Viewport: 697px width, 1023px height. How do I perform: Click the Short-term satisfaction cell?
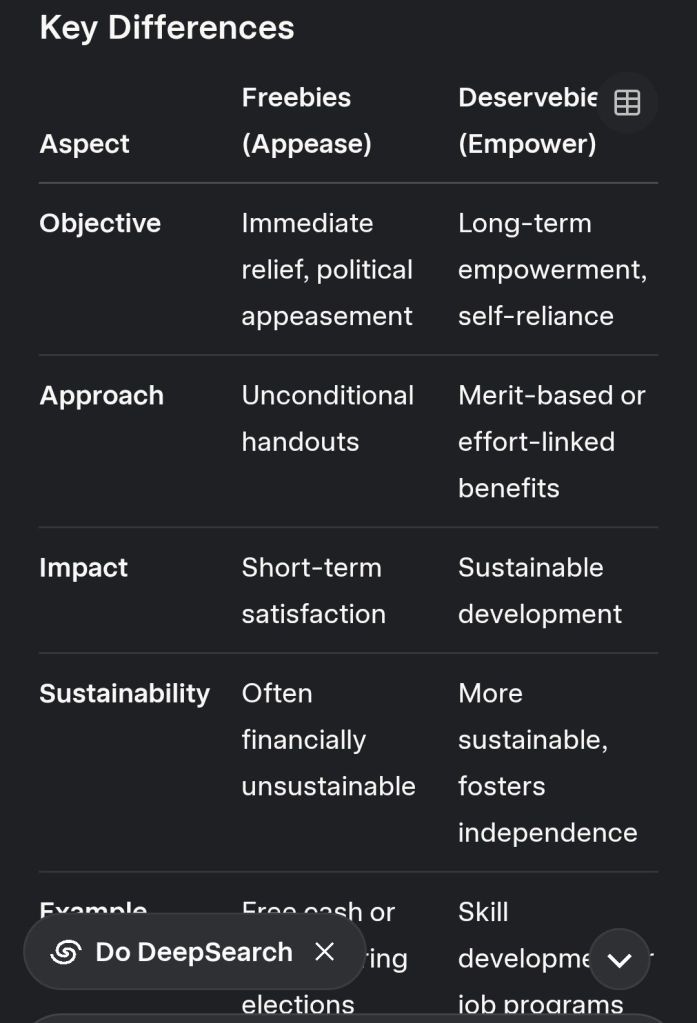[313, 590]
